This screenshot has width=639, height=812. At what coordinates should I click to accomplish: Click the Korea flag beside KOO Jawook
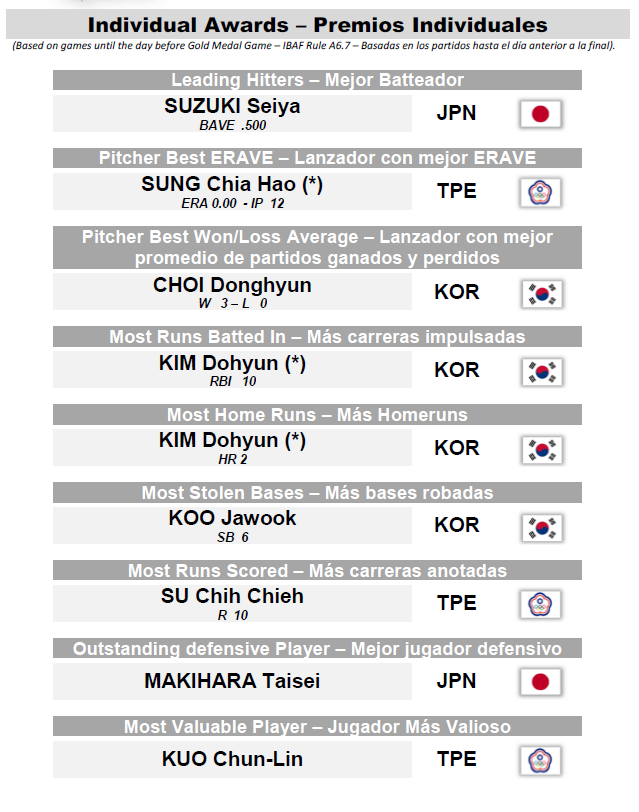click(x=542, y=528)
